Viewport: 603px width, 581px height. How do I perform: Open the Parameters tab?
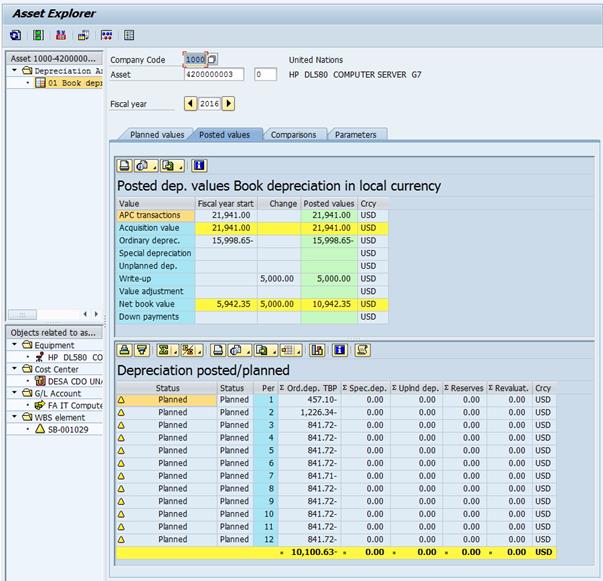click(x=355, y=135)
